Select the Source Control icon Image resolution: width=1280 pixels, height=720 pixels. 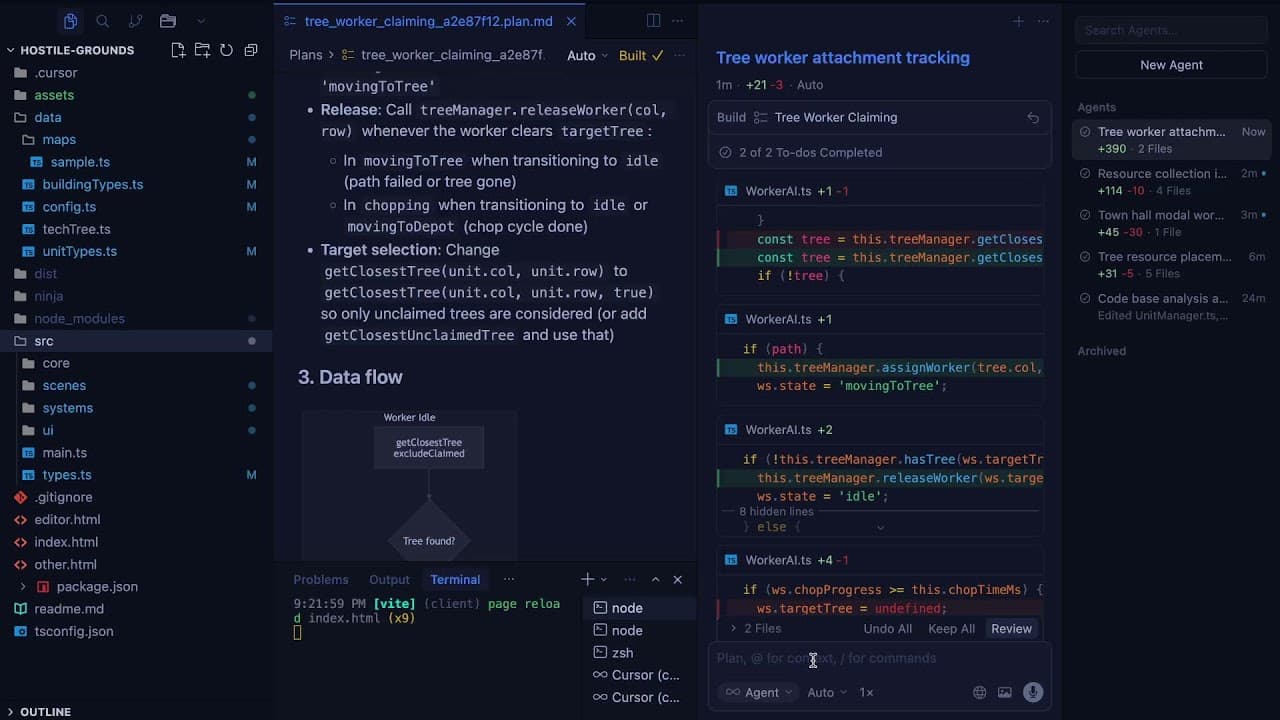137,20
